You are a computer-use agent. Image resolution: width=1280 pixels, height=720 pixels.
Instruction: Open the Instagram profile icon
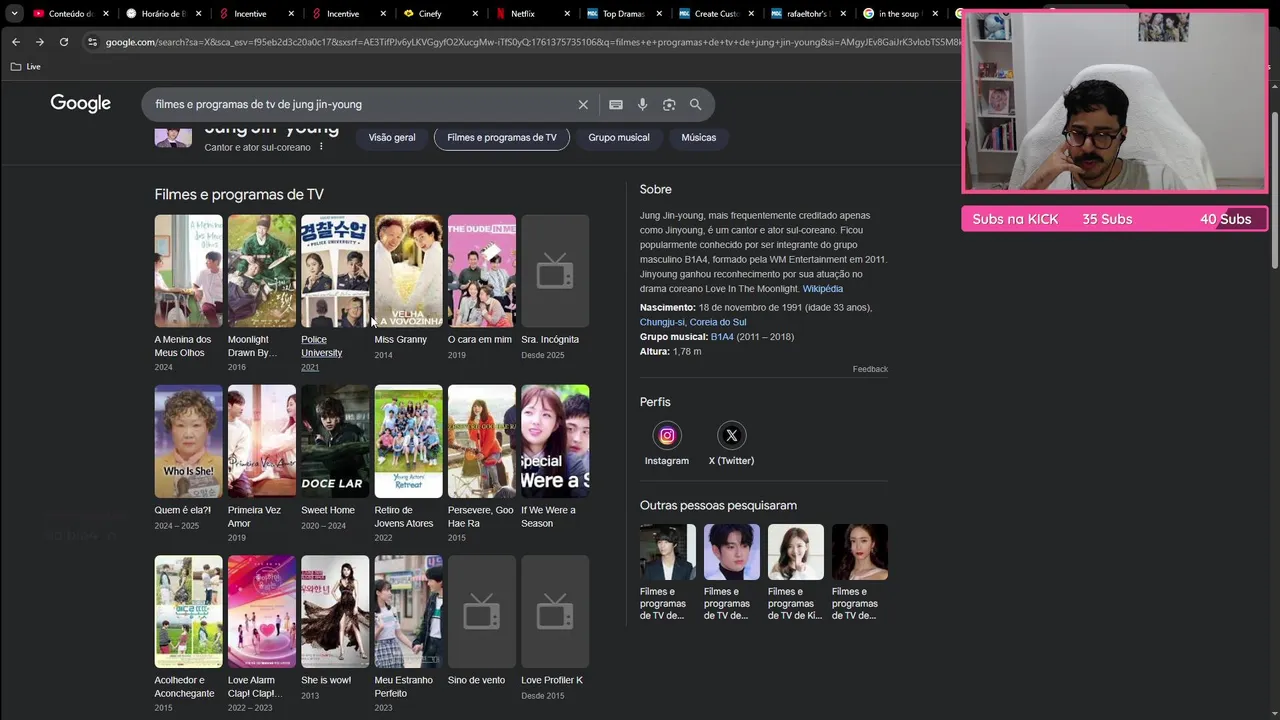[667, 435]
